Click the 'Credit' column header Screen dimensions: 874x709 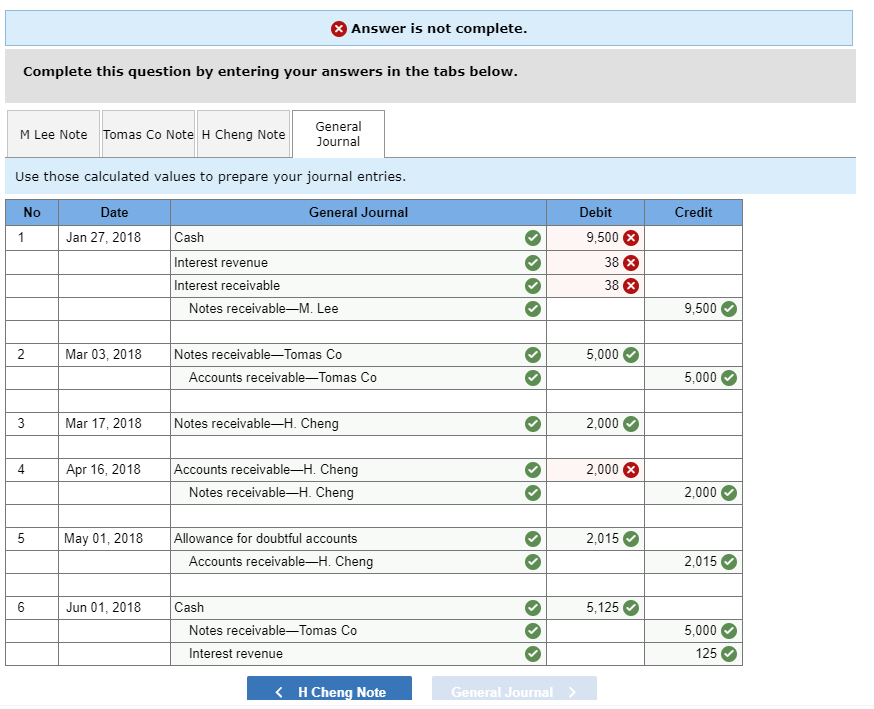[x=693, y=212]
